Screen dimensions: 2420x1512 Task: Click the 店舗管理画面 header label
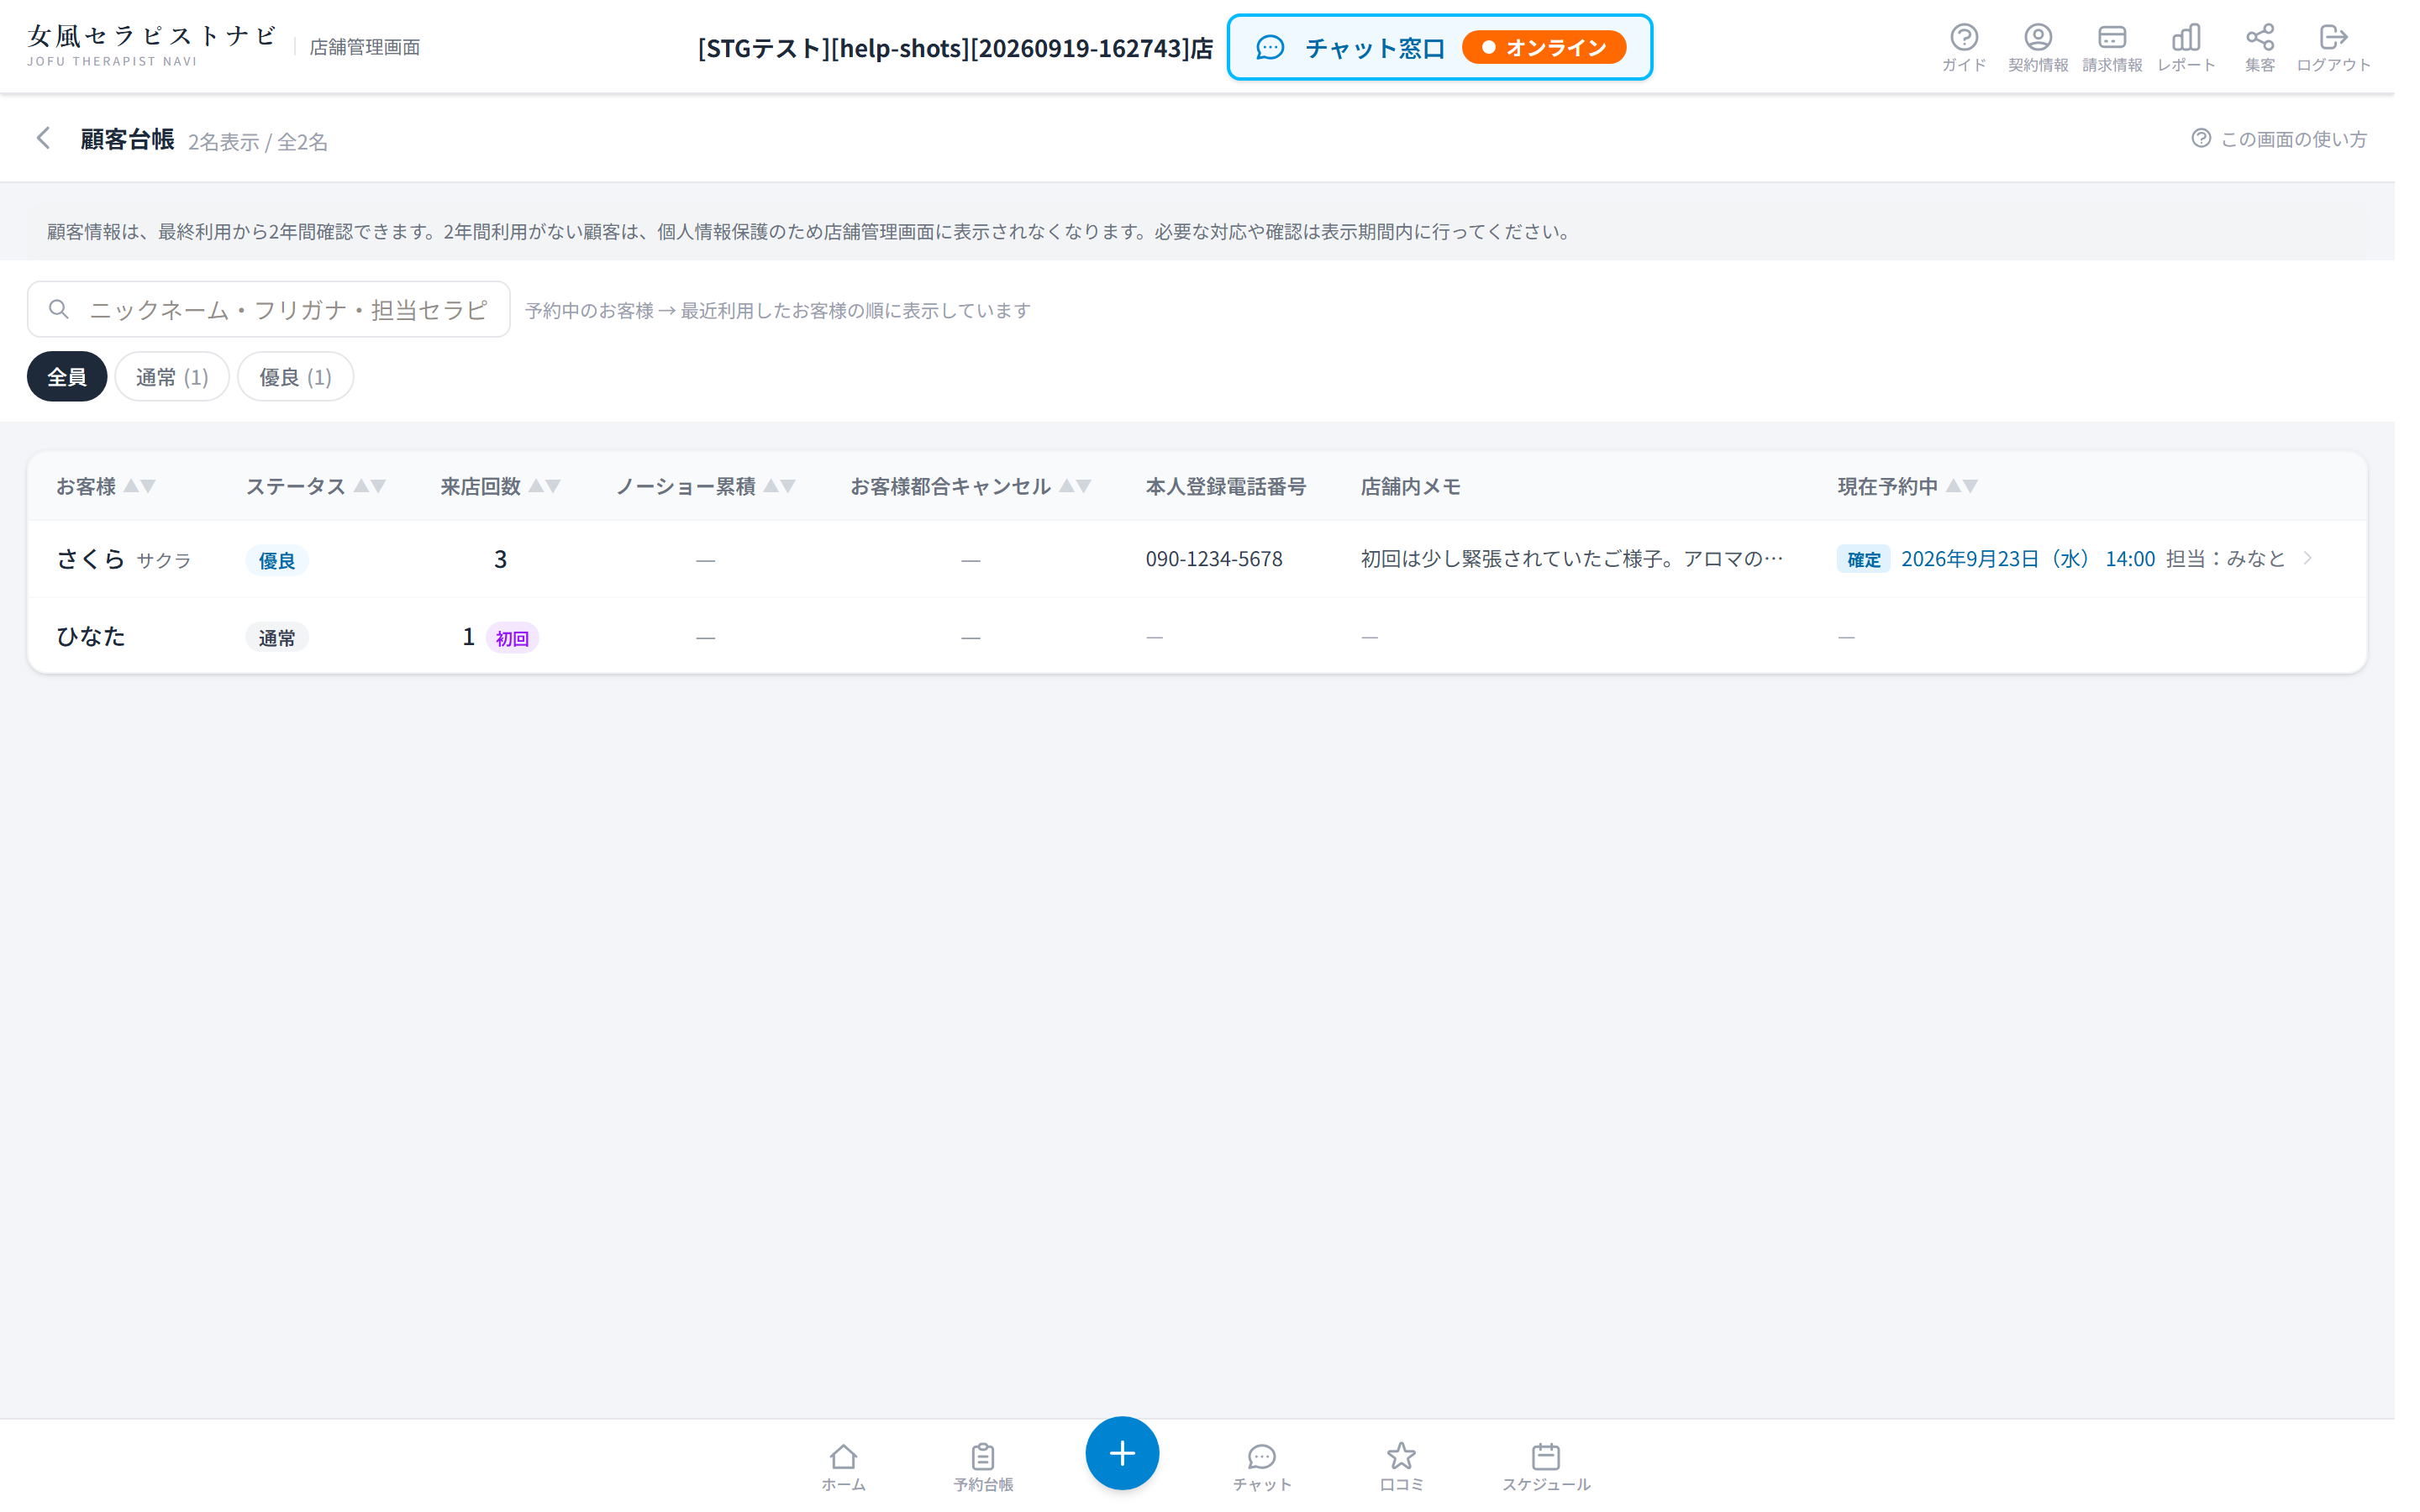tap(364, 47)
